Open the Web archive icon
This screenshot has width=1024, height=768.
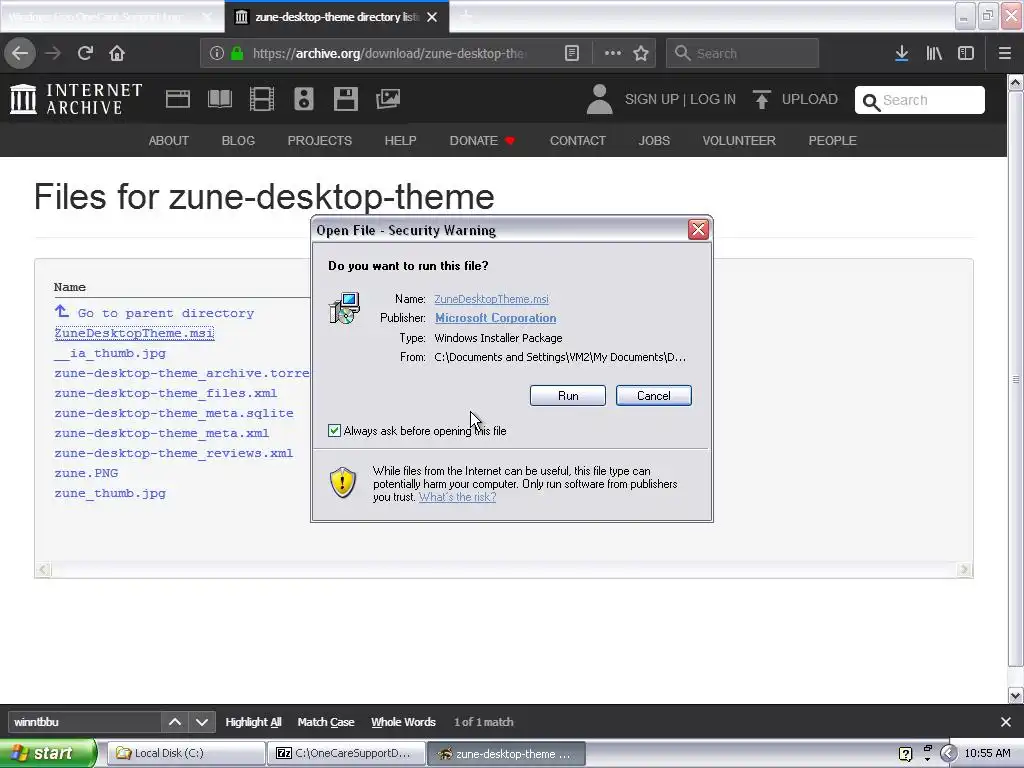(x=178, y=99)
